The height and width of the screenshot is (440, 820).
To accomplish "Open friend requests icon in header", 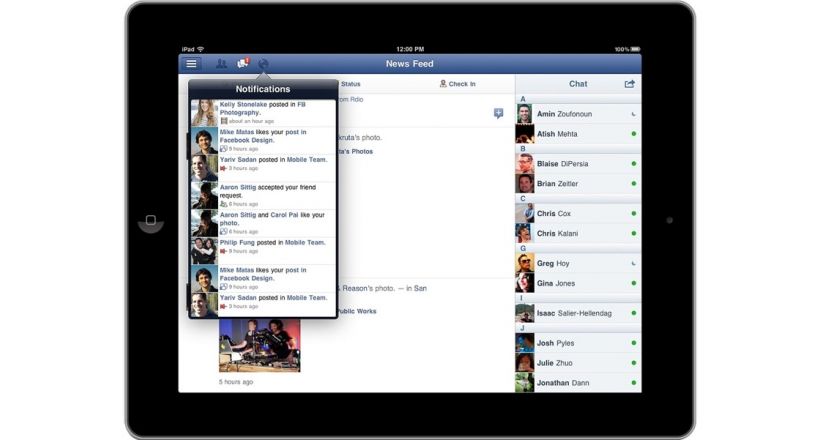I will [221, 64].
